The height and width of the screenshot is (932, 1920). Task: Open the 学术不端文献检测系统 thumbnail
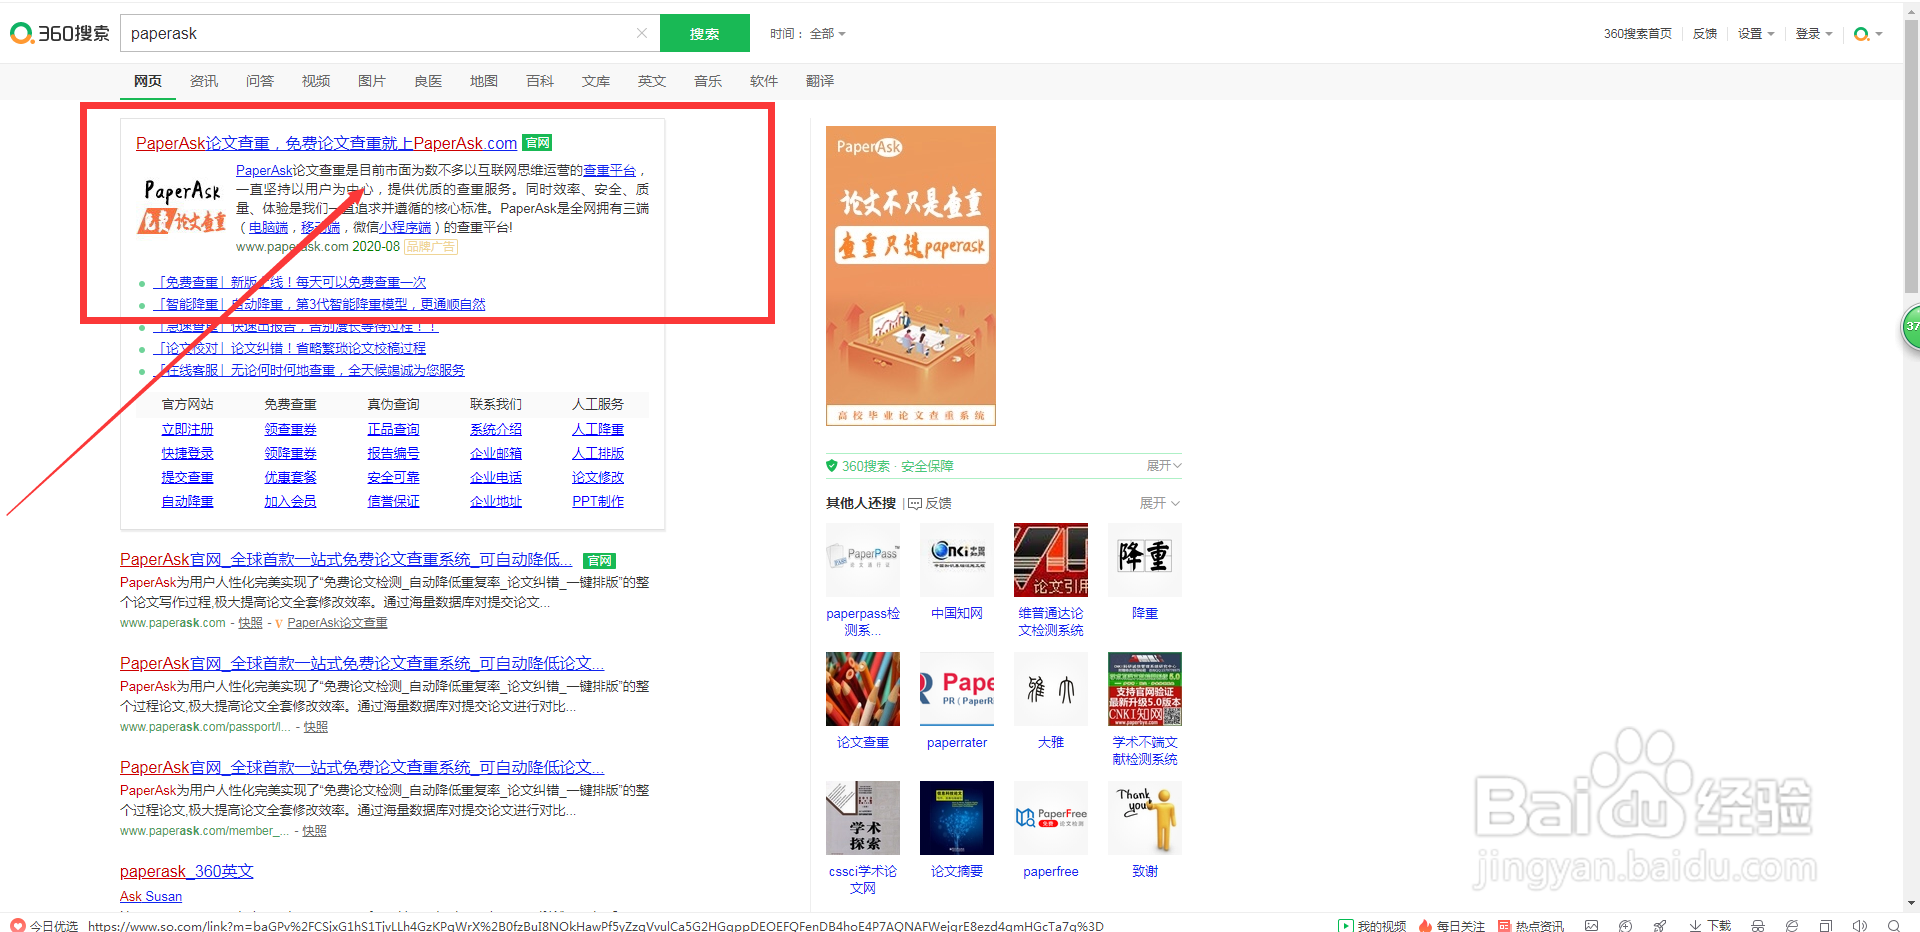[x=1145, y=689]
